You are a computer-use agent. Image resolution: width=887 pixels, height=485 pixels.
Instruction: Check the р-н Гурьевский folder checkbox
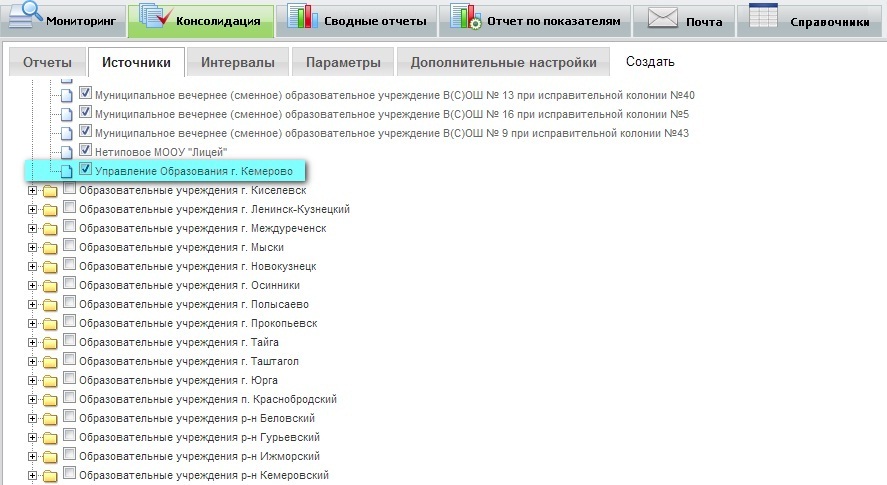(70, 435)
